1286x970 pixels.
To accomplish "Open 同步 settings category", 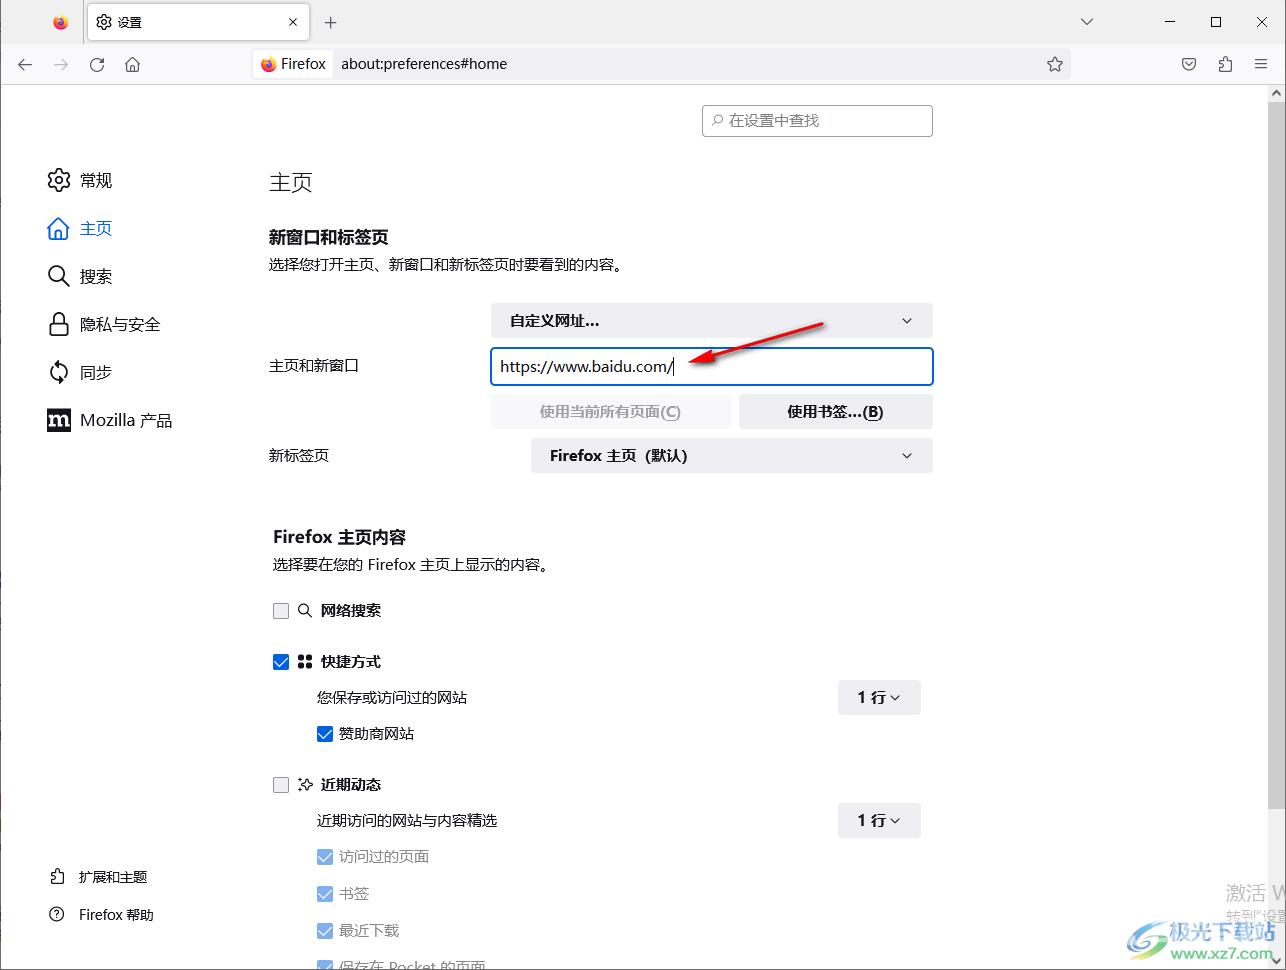I will 80,372.
